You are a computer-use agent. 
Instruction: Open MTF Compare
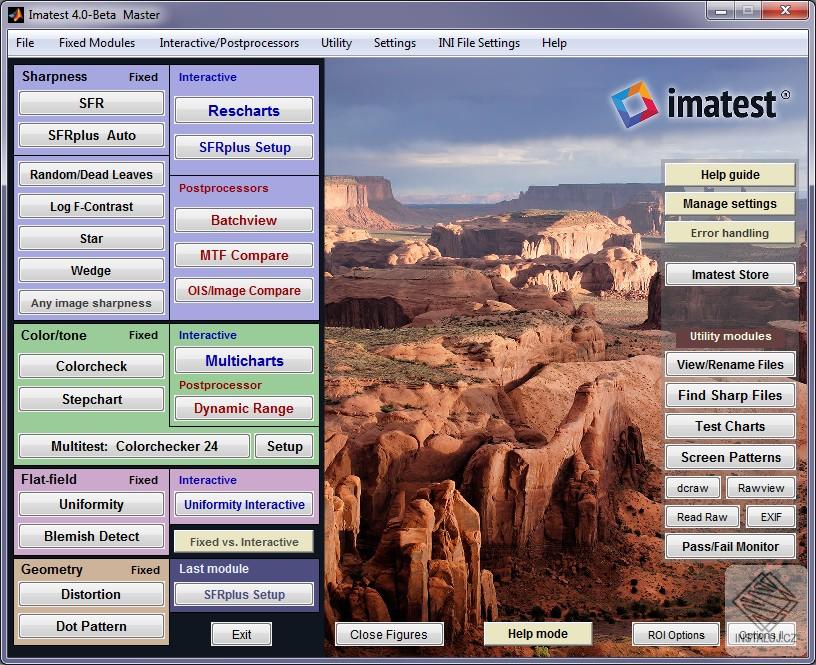[243, 255]
